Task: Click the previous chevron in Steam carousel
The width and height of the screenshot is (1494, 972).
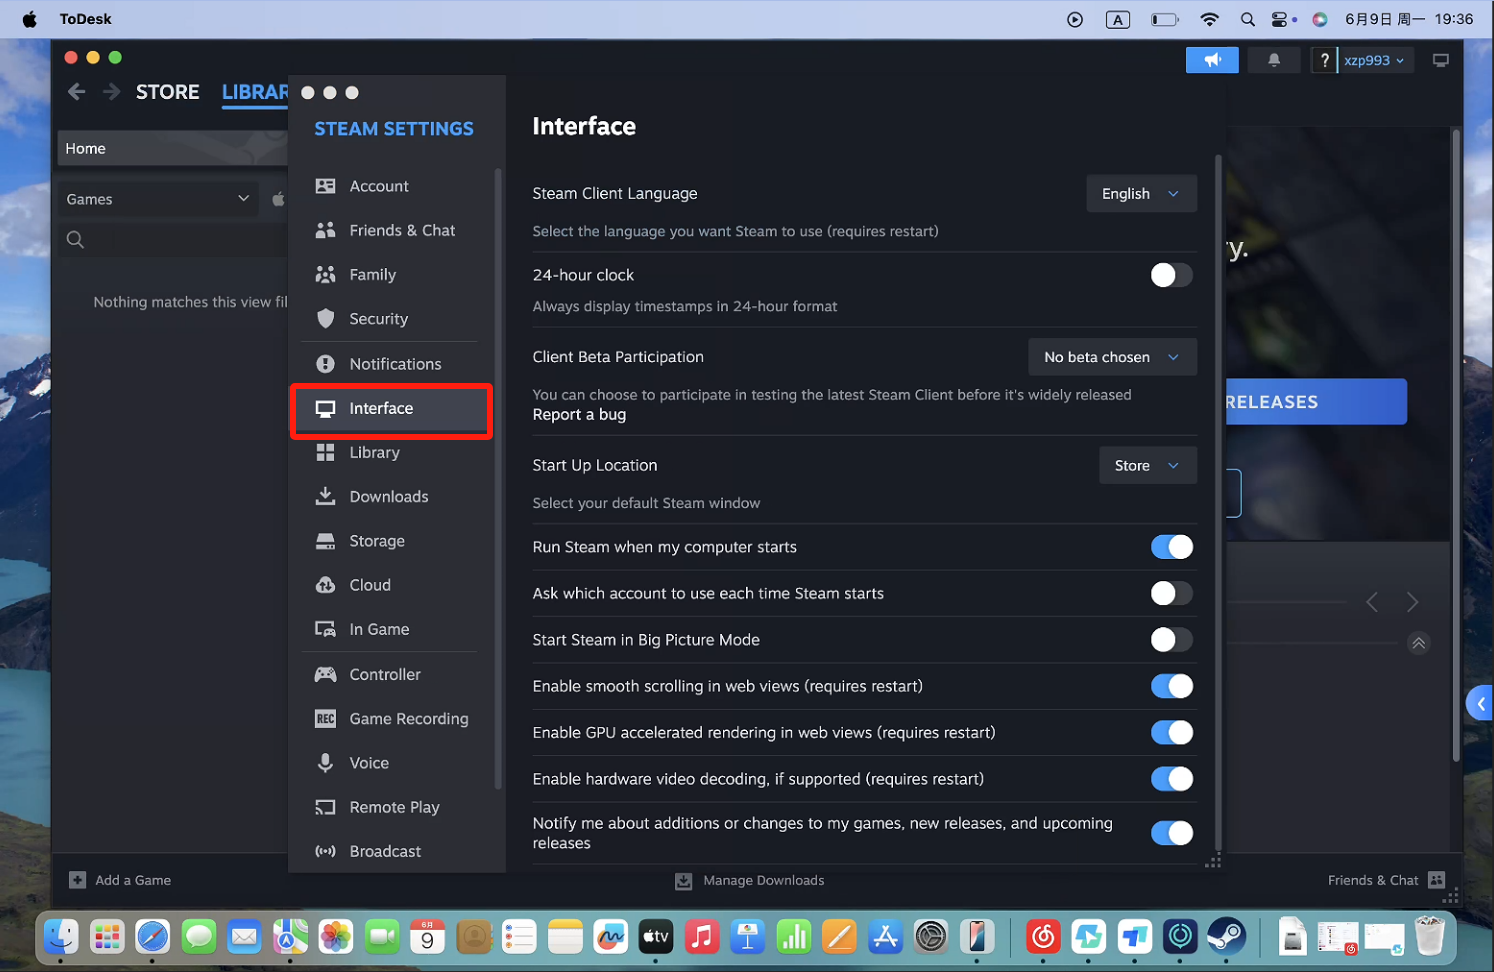Action: [1372, 602]
